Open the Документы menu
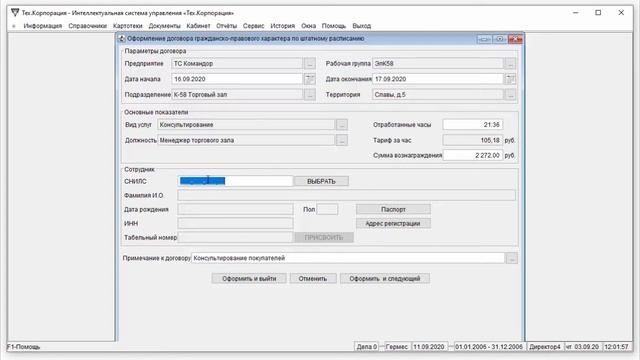The width and height of the screenshot is (640, 360). click(164, 26)
